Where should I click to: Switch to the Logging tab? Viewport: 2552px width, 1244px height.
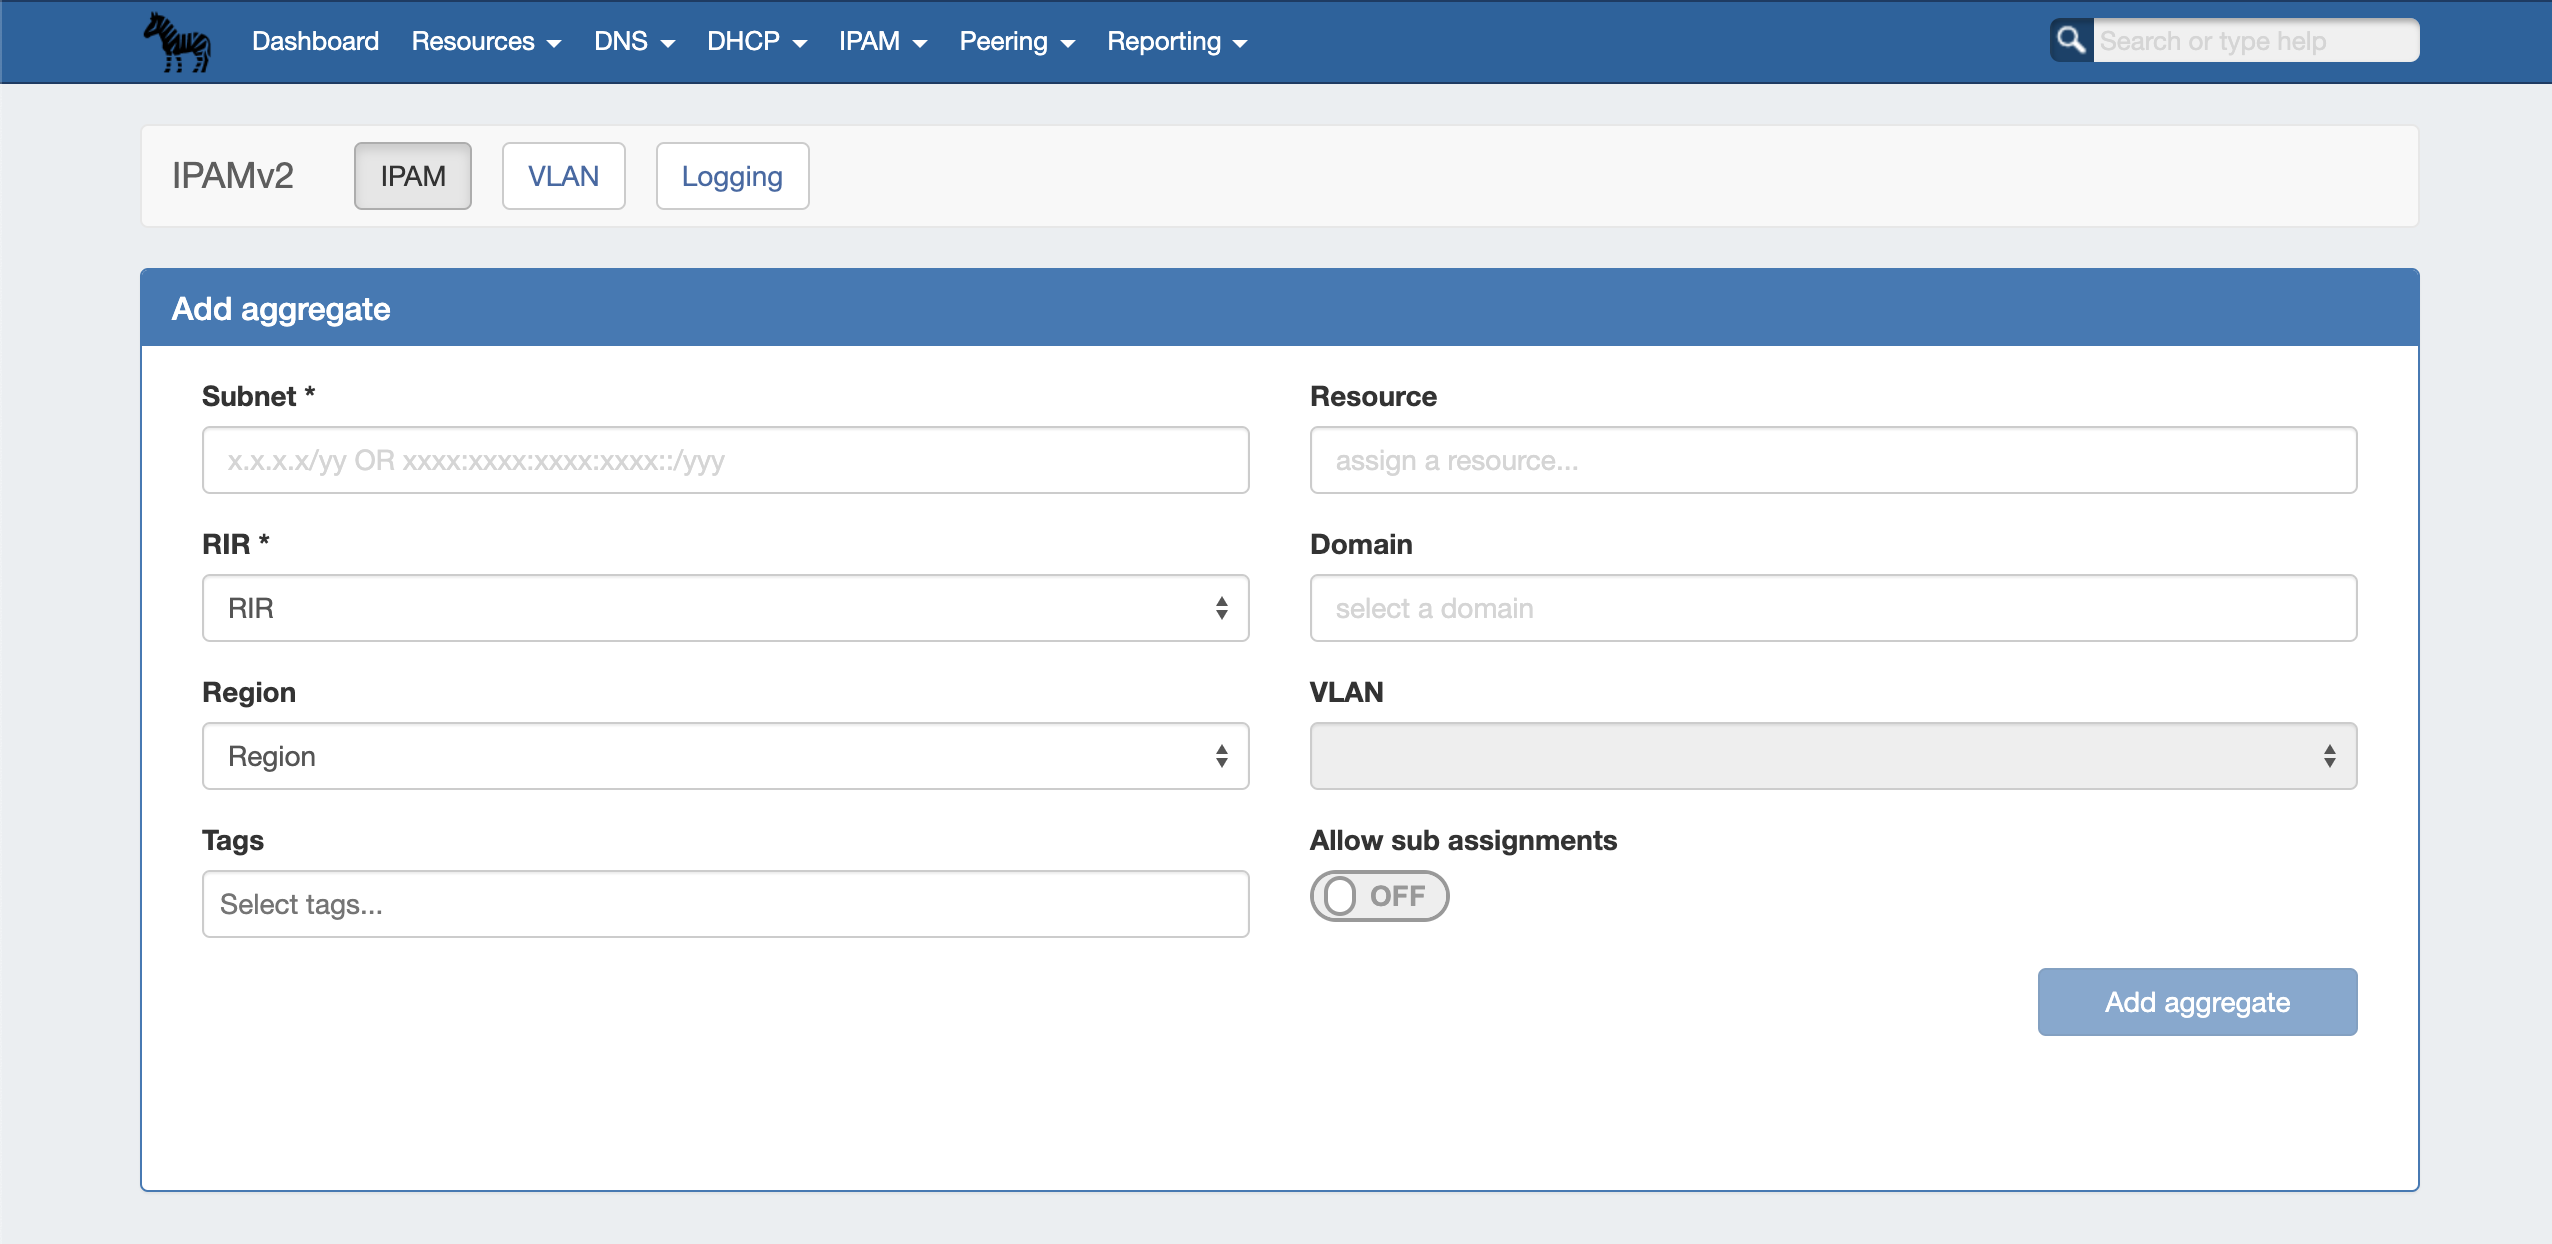pyautogui.click(x=732, y=176)
